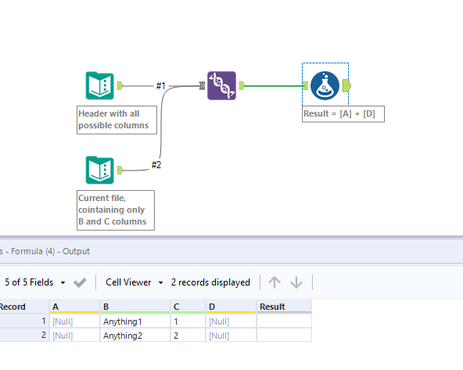
Task: Select record row number 2
Action: click(24, 335)
